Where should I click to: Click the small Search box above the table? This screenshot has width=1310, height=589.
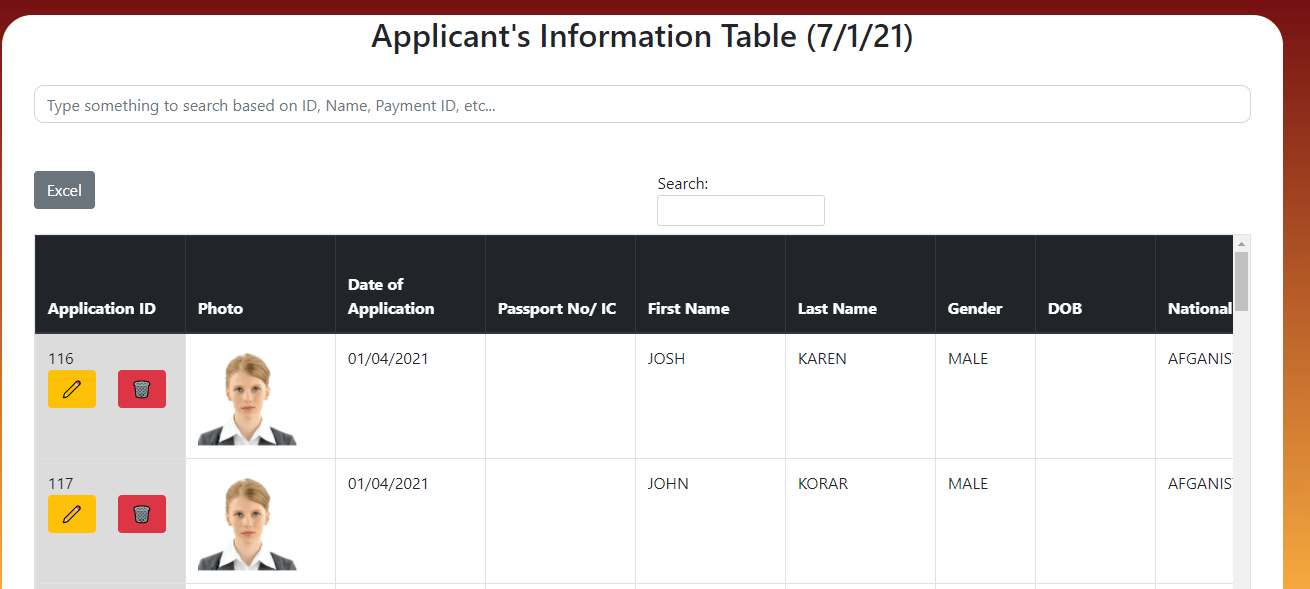(740, 210)
